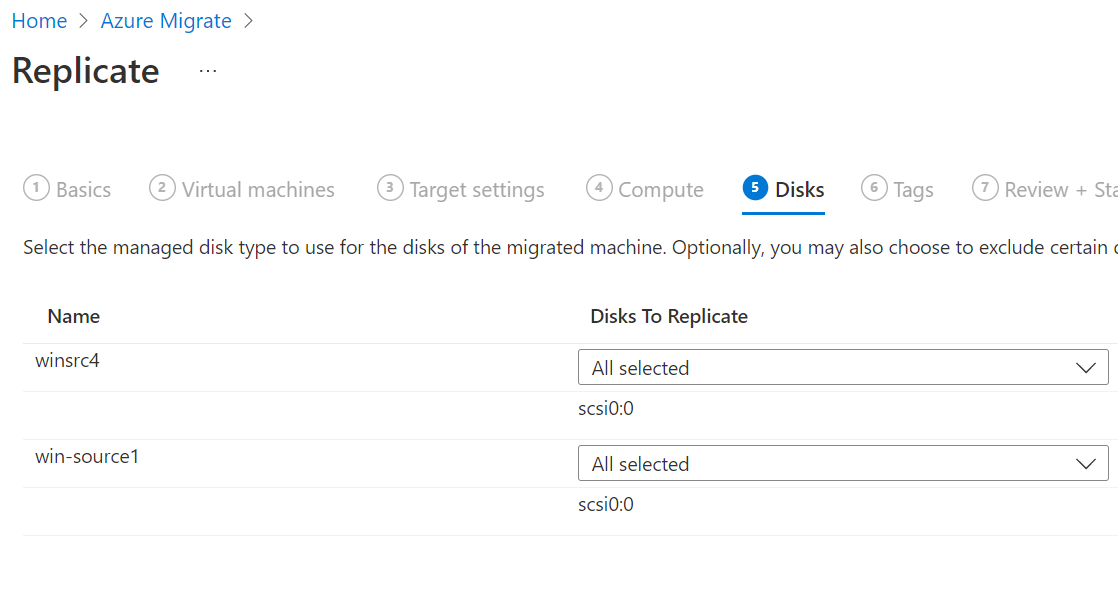Click the step 7 circle icon
1118x616 pixels.
click(x=985, y=188)
